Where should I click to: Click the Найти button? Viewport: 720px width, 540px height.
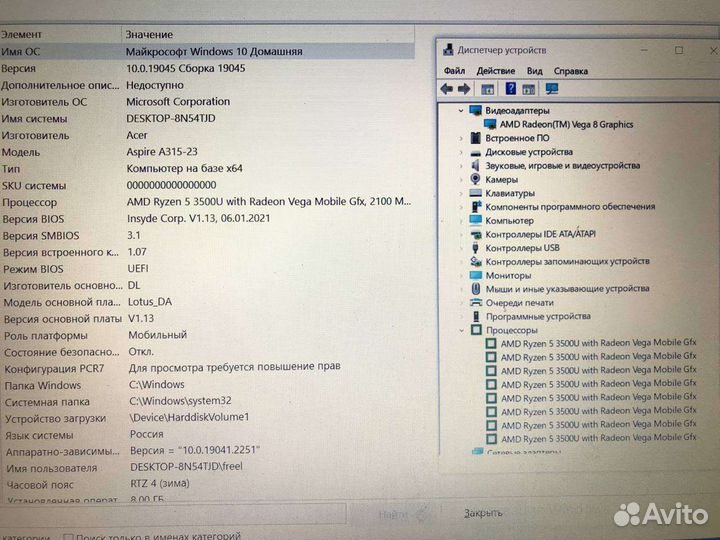tap(395, 515)
